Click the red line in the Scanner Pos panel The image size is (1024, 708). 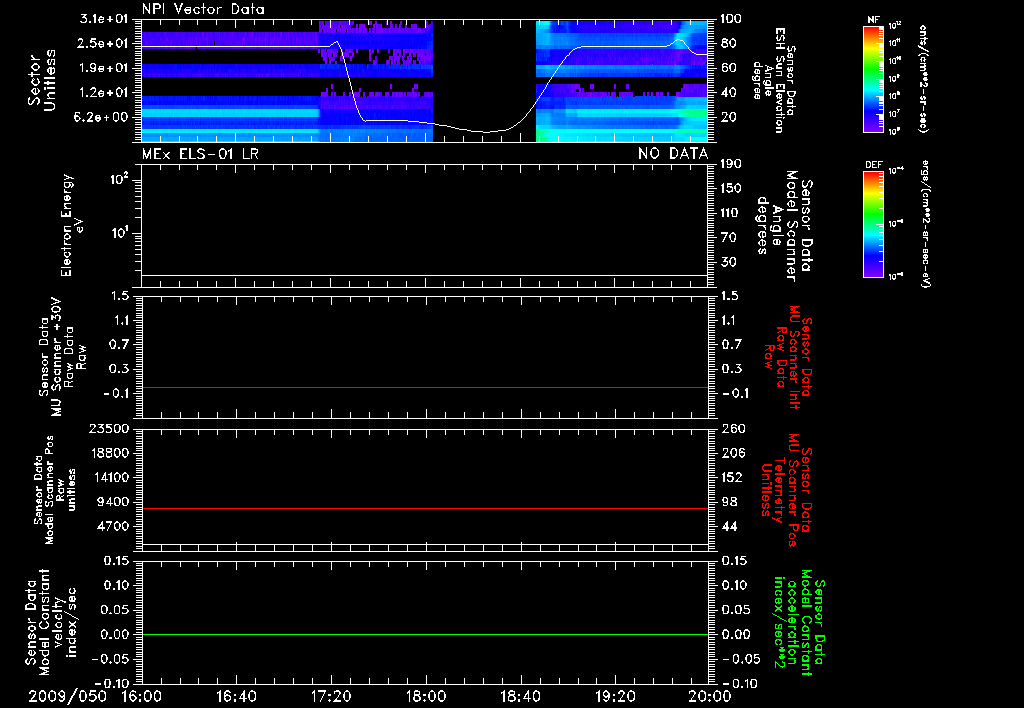pos(425,508)
